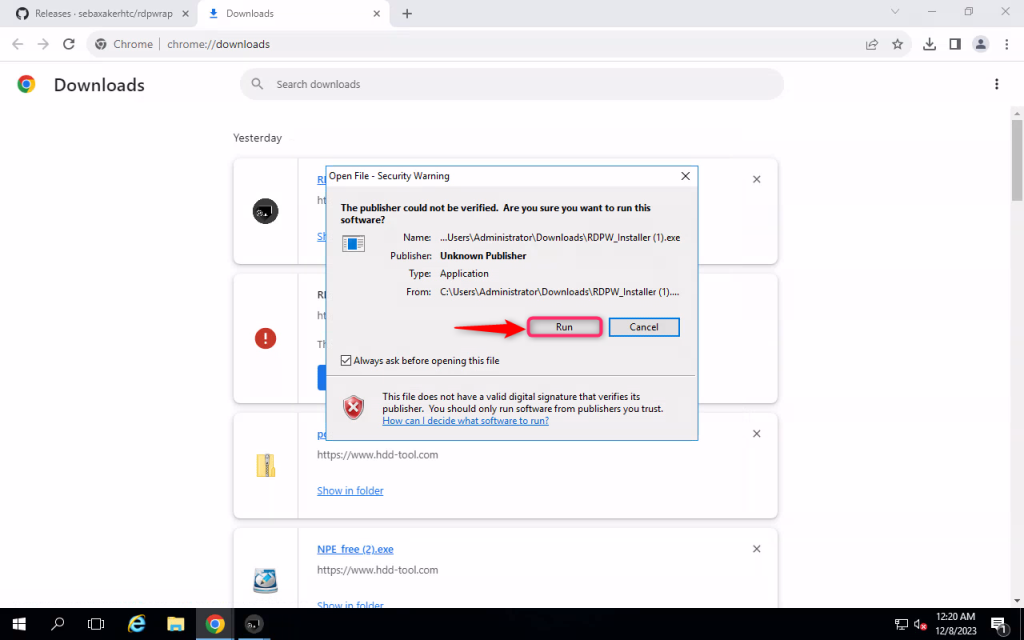
Task: Open the NPE_free (2).exe download link
Action: point(354,549)
